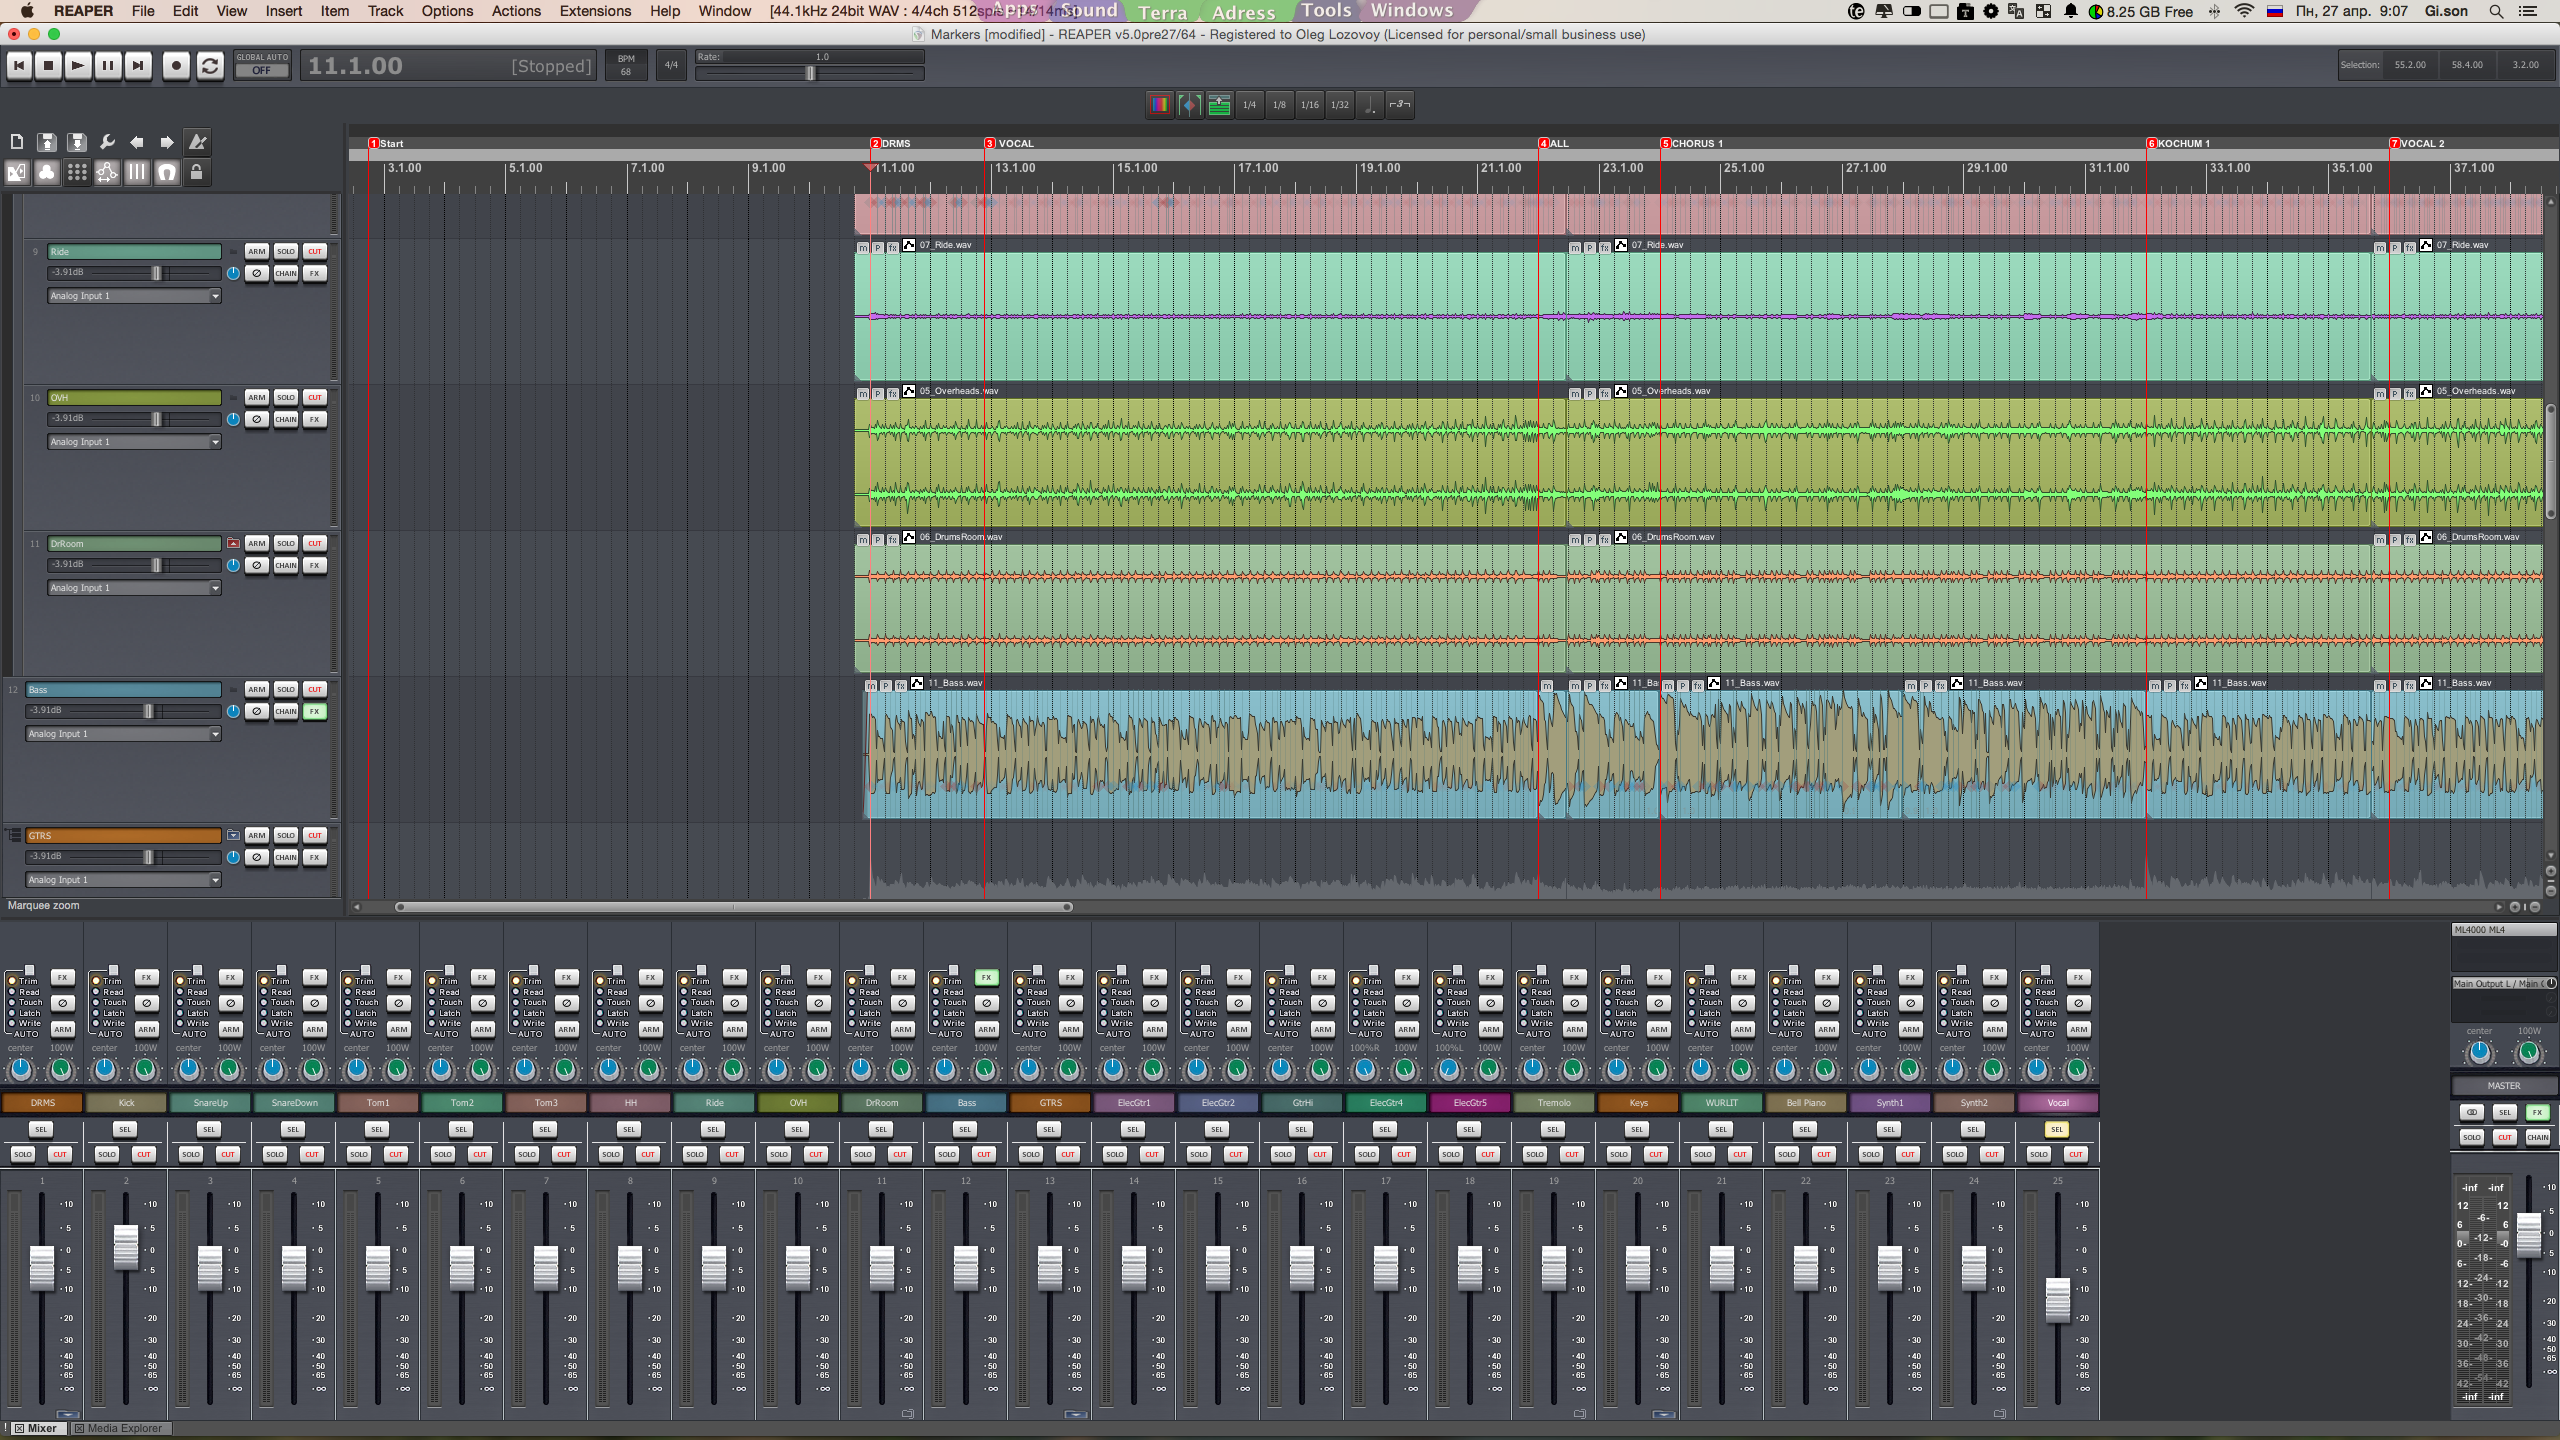Solo the Bass track
This screenshot has width=2560, height=1440.
pyautogui.click(x=286, y=690)
